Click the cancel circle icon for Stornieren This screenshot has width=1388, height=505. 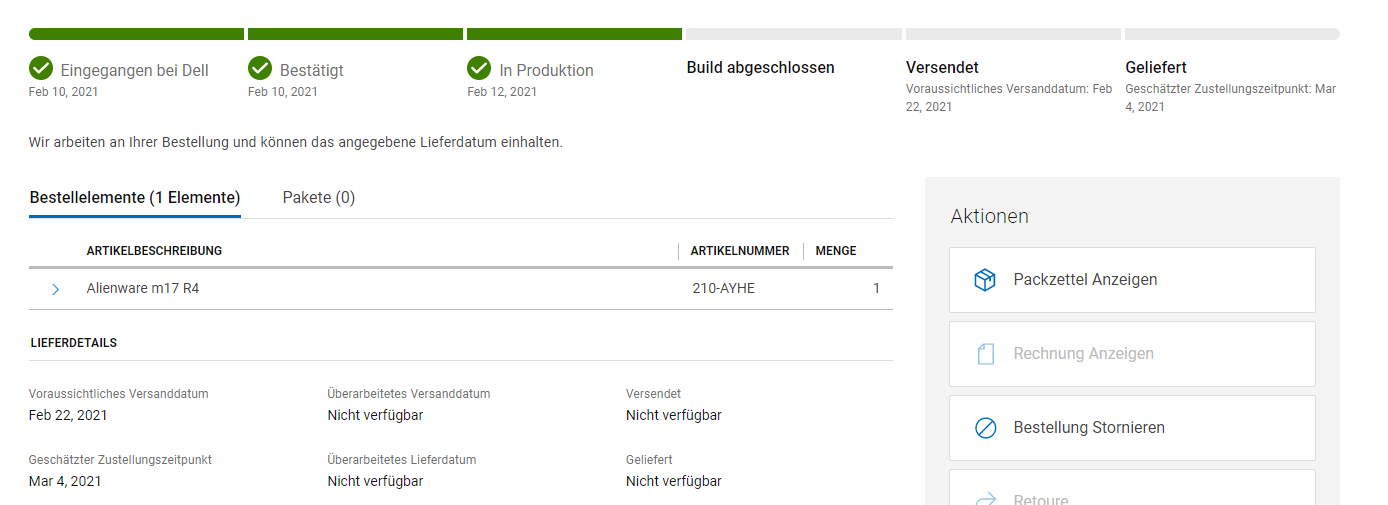(x=985, y=428)
